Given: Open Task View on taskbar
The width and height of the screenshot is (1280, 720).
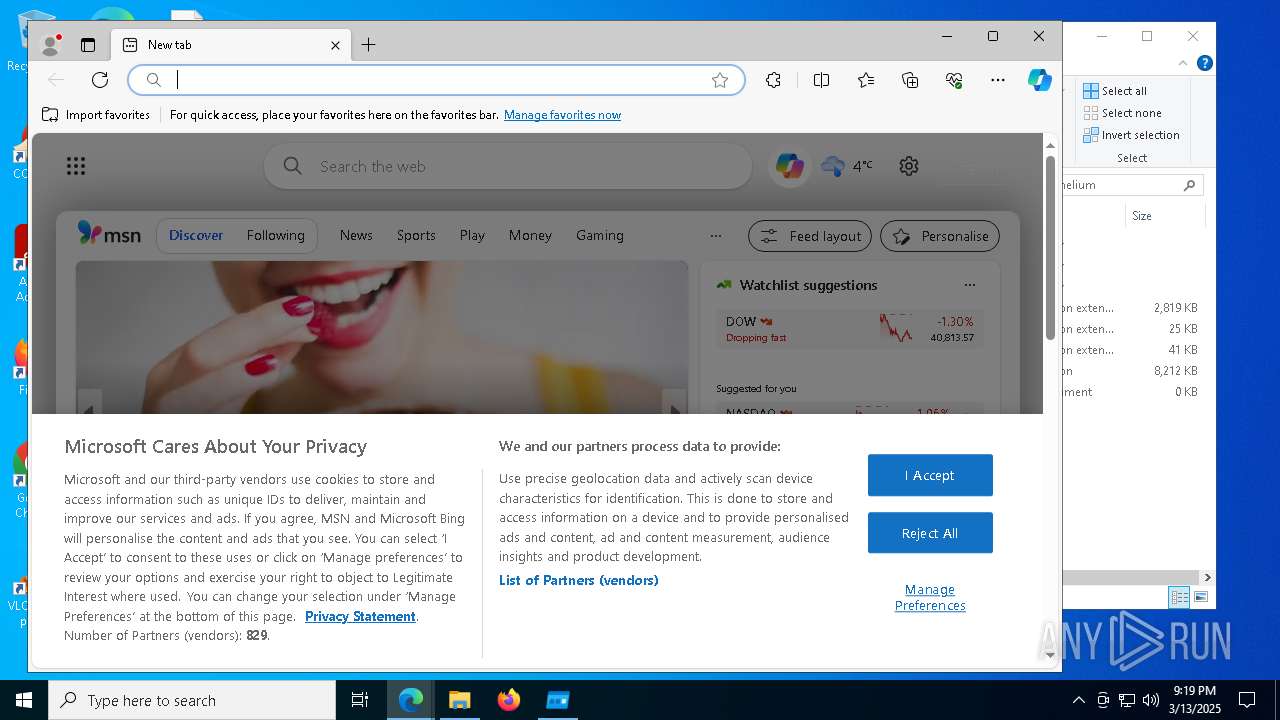Looking at the screenshot, I should [x=360, y=700].
